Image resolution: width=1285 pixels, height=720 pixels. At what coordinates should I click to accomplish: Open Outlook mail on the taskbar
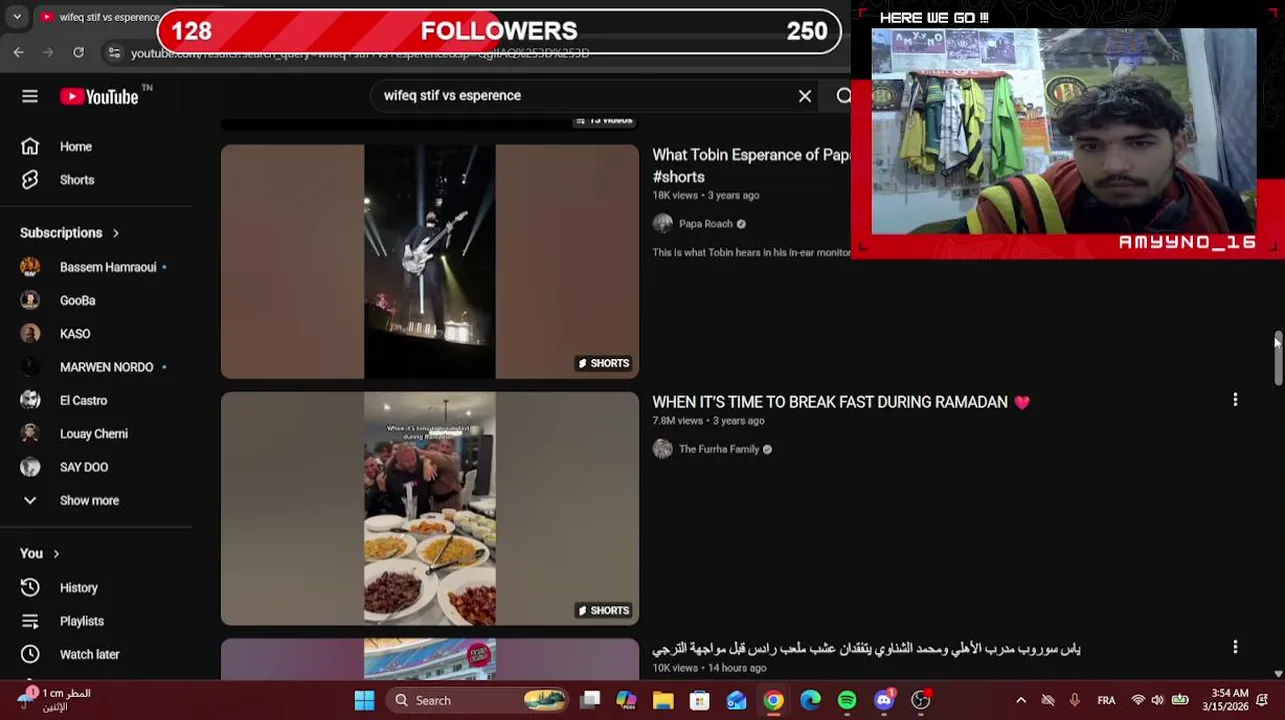point(737,701)
